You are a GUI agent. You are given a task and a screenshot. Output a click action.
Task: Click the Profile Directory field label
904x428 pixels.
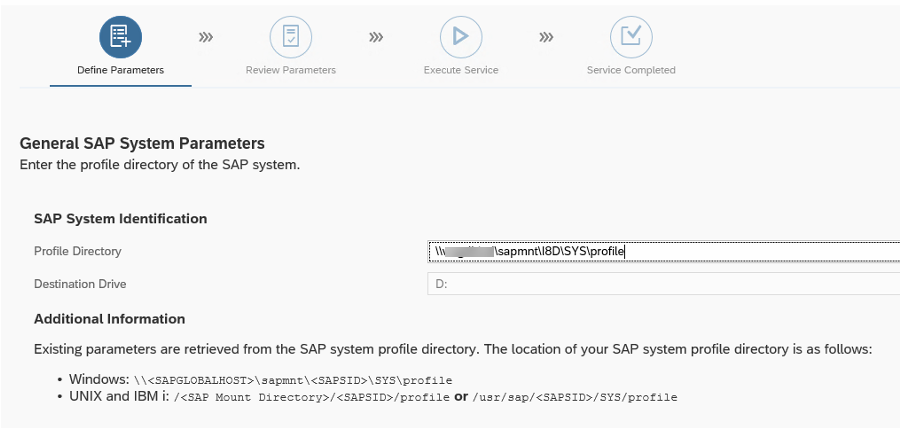tap(77, 251)
